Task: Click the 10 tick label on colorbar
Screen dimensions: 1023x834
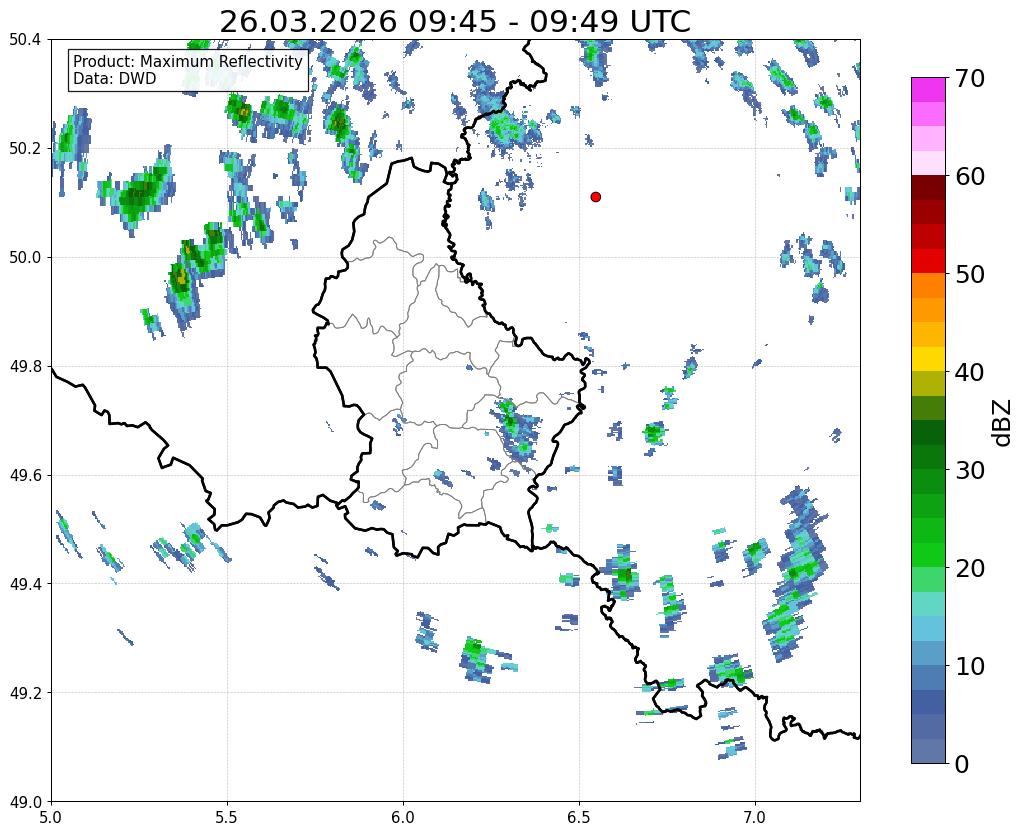Action: point(968,666)
